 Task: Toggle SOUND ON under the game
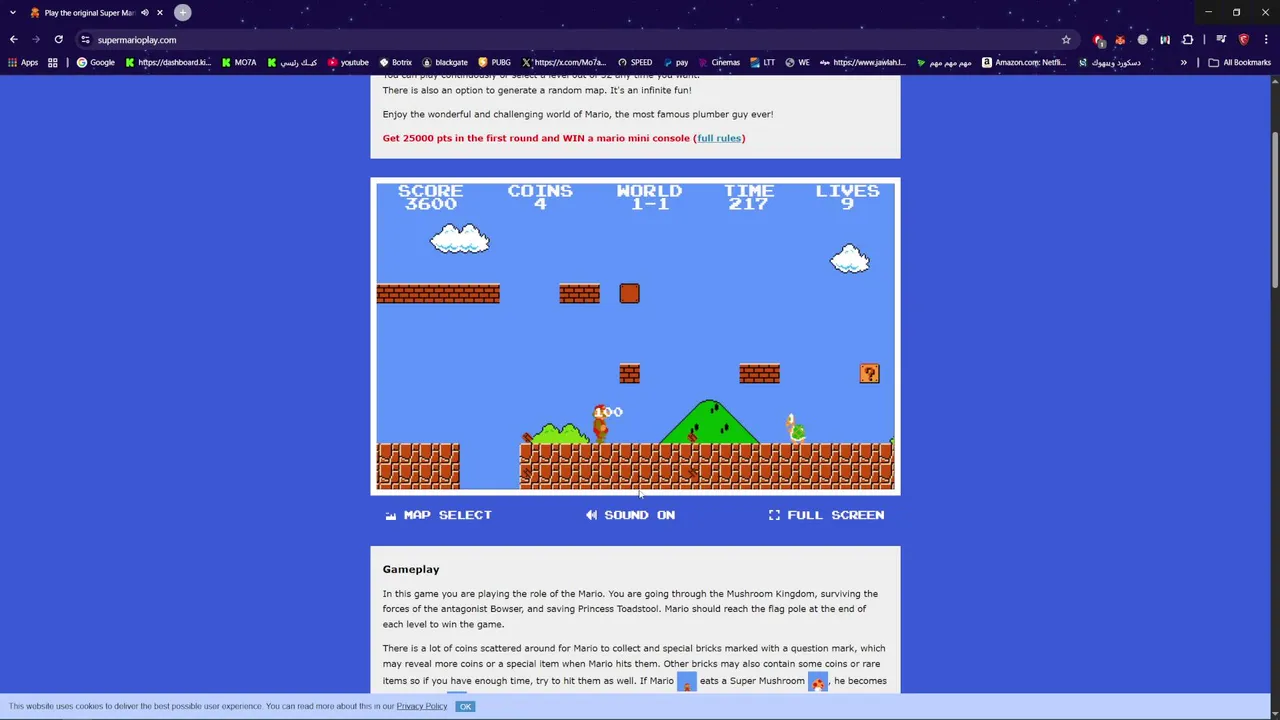click(630, 515)
